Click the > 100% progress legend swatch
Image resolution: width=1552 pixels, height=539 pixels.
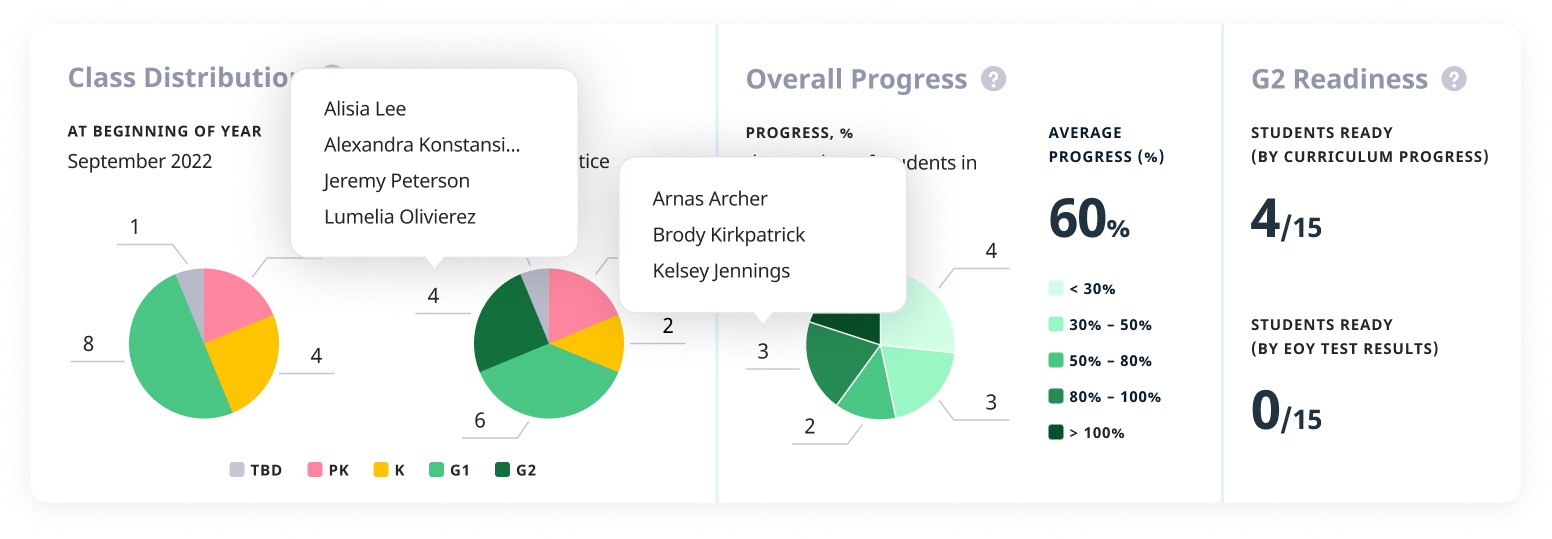(x=1056, y=433)
